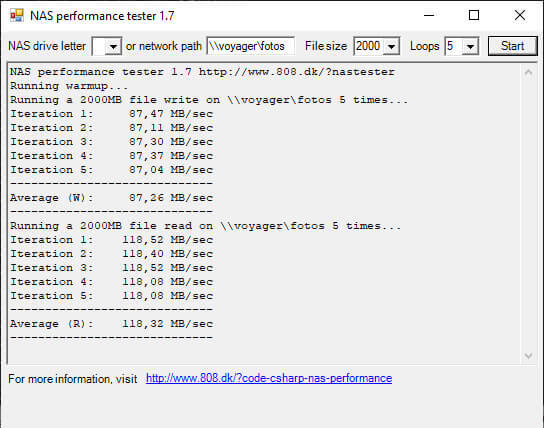This screenshot has width=544, height=428.
Task: Maximize the NAS performance tester window
Action: coord(474,15)
